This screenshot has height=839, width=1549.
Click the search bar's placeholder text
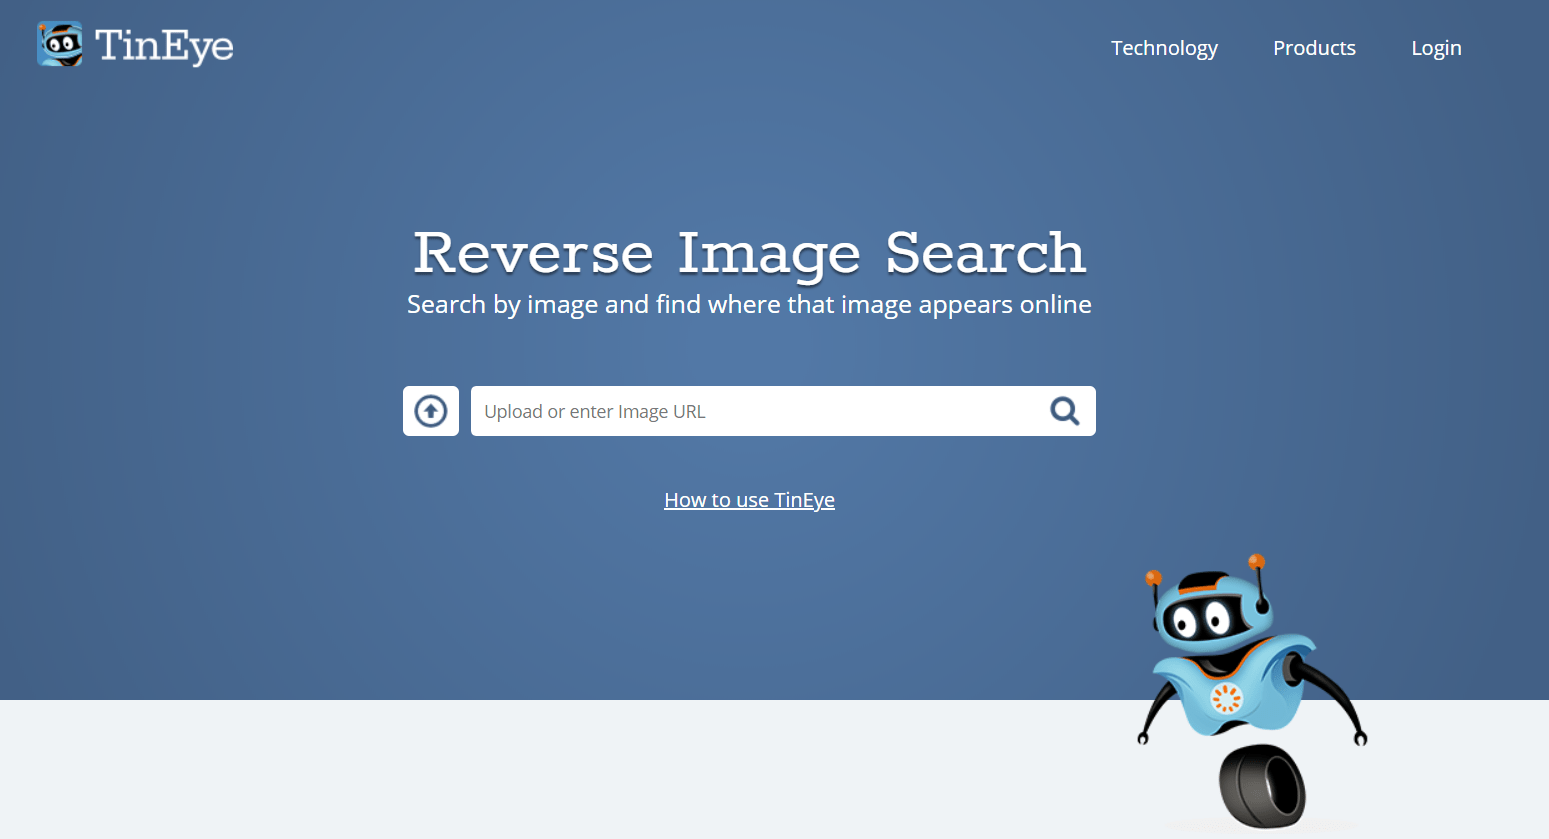594,410
